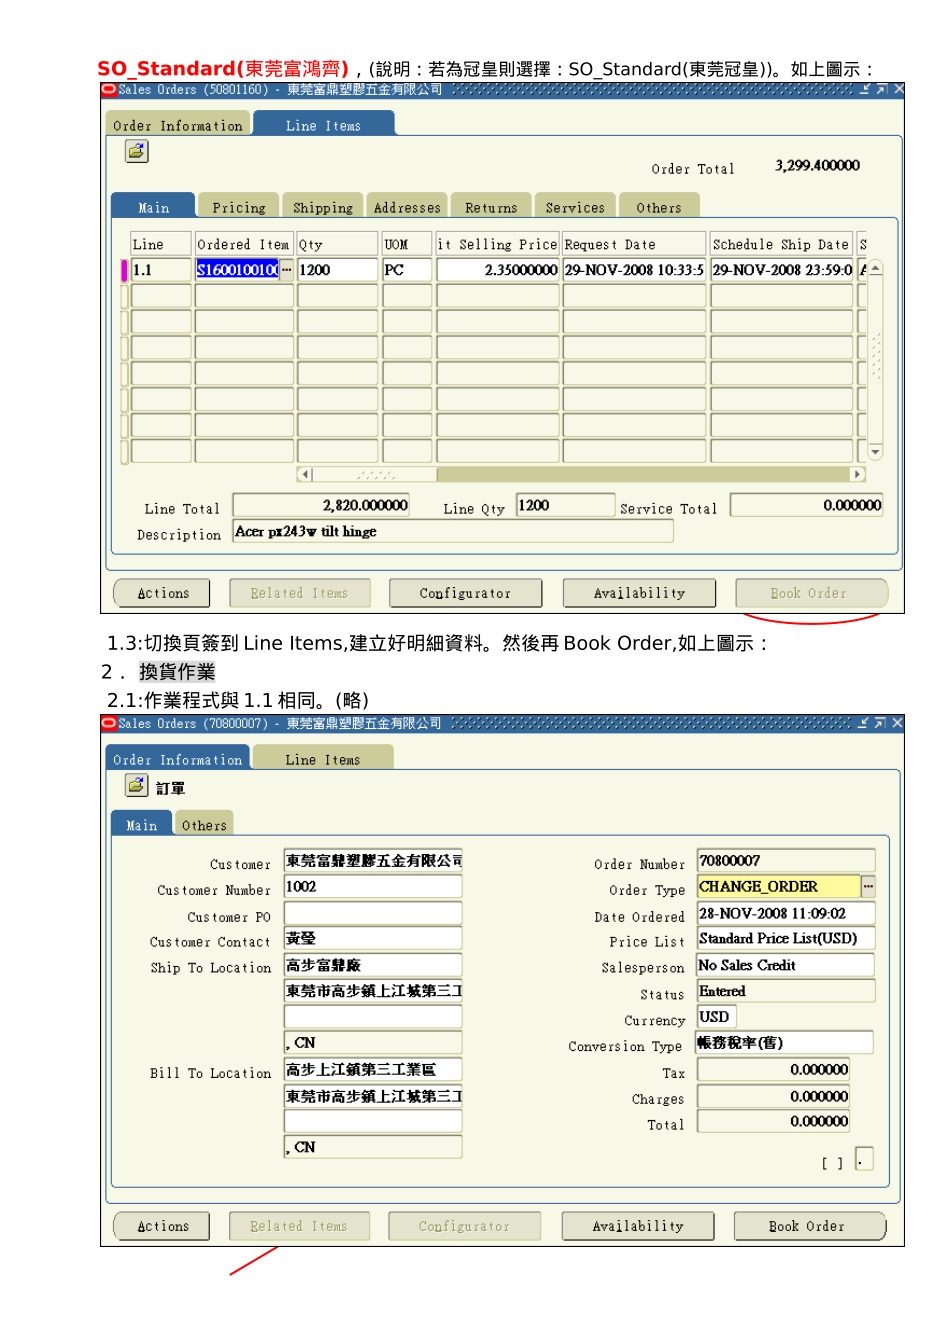Click the Description field Acer pr243w tilt hinge
Image resolution: width=950 pixels, height=1344 pixels.
[453, 532]
